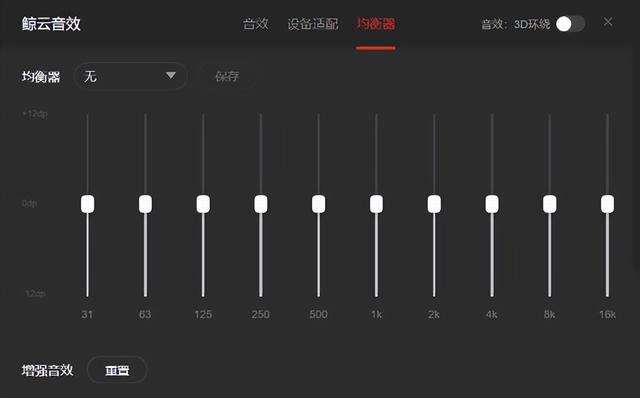Open the 均衡器 preset dropdown showing 无
The height and width of the screenshot is (398, 640).
[130, 76]
